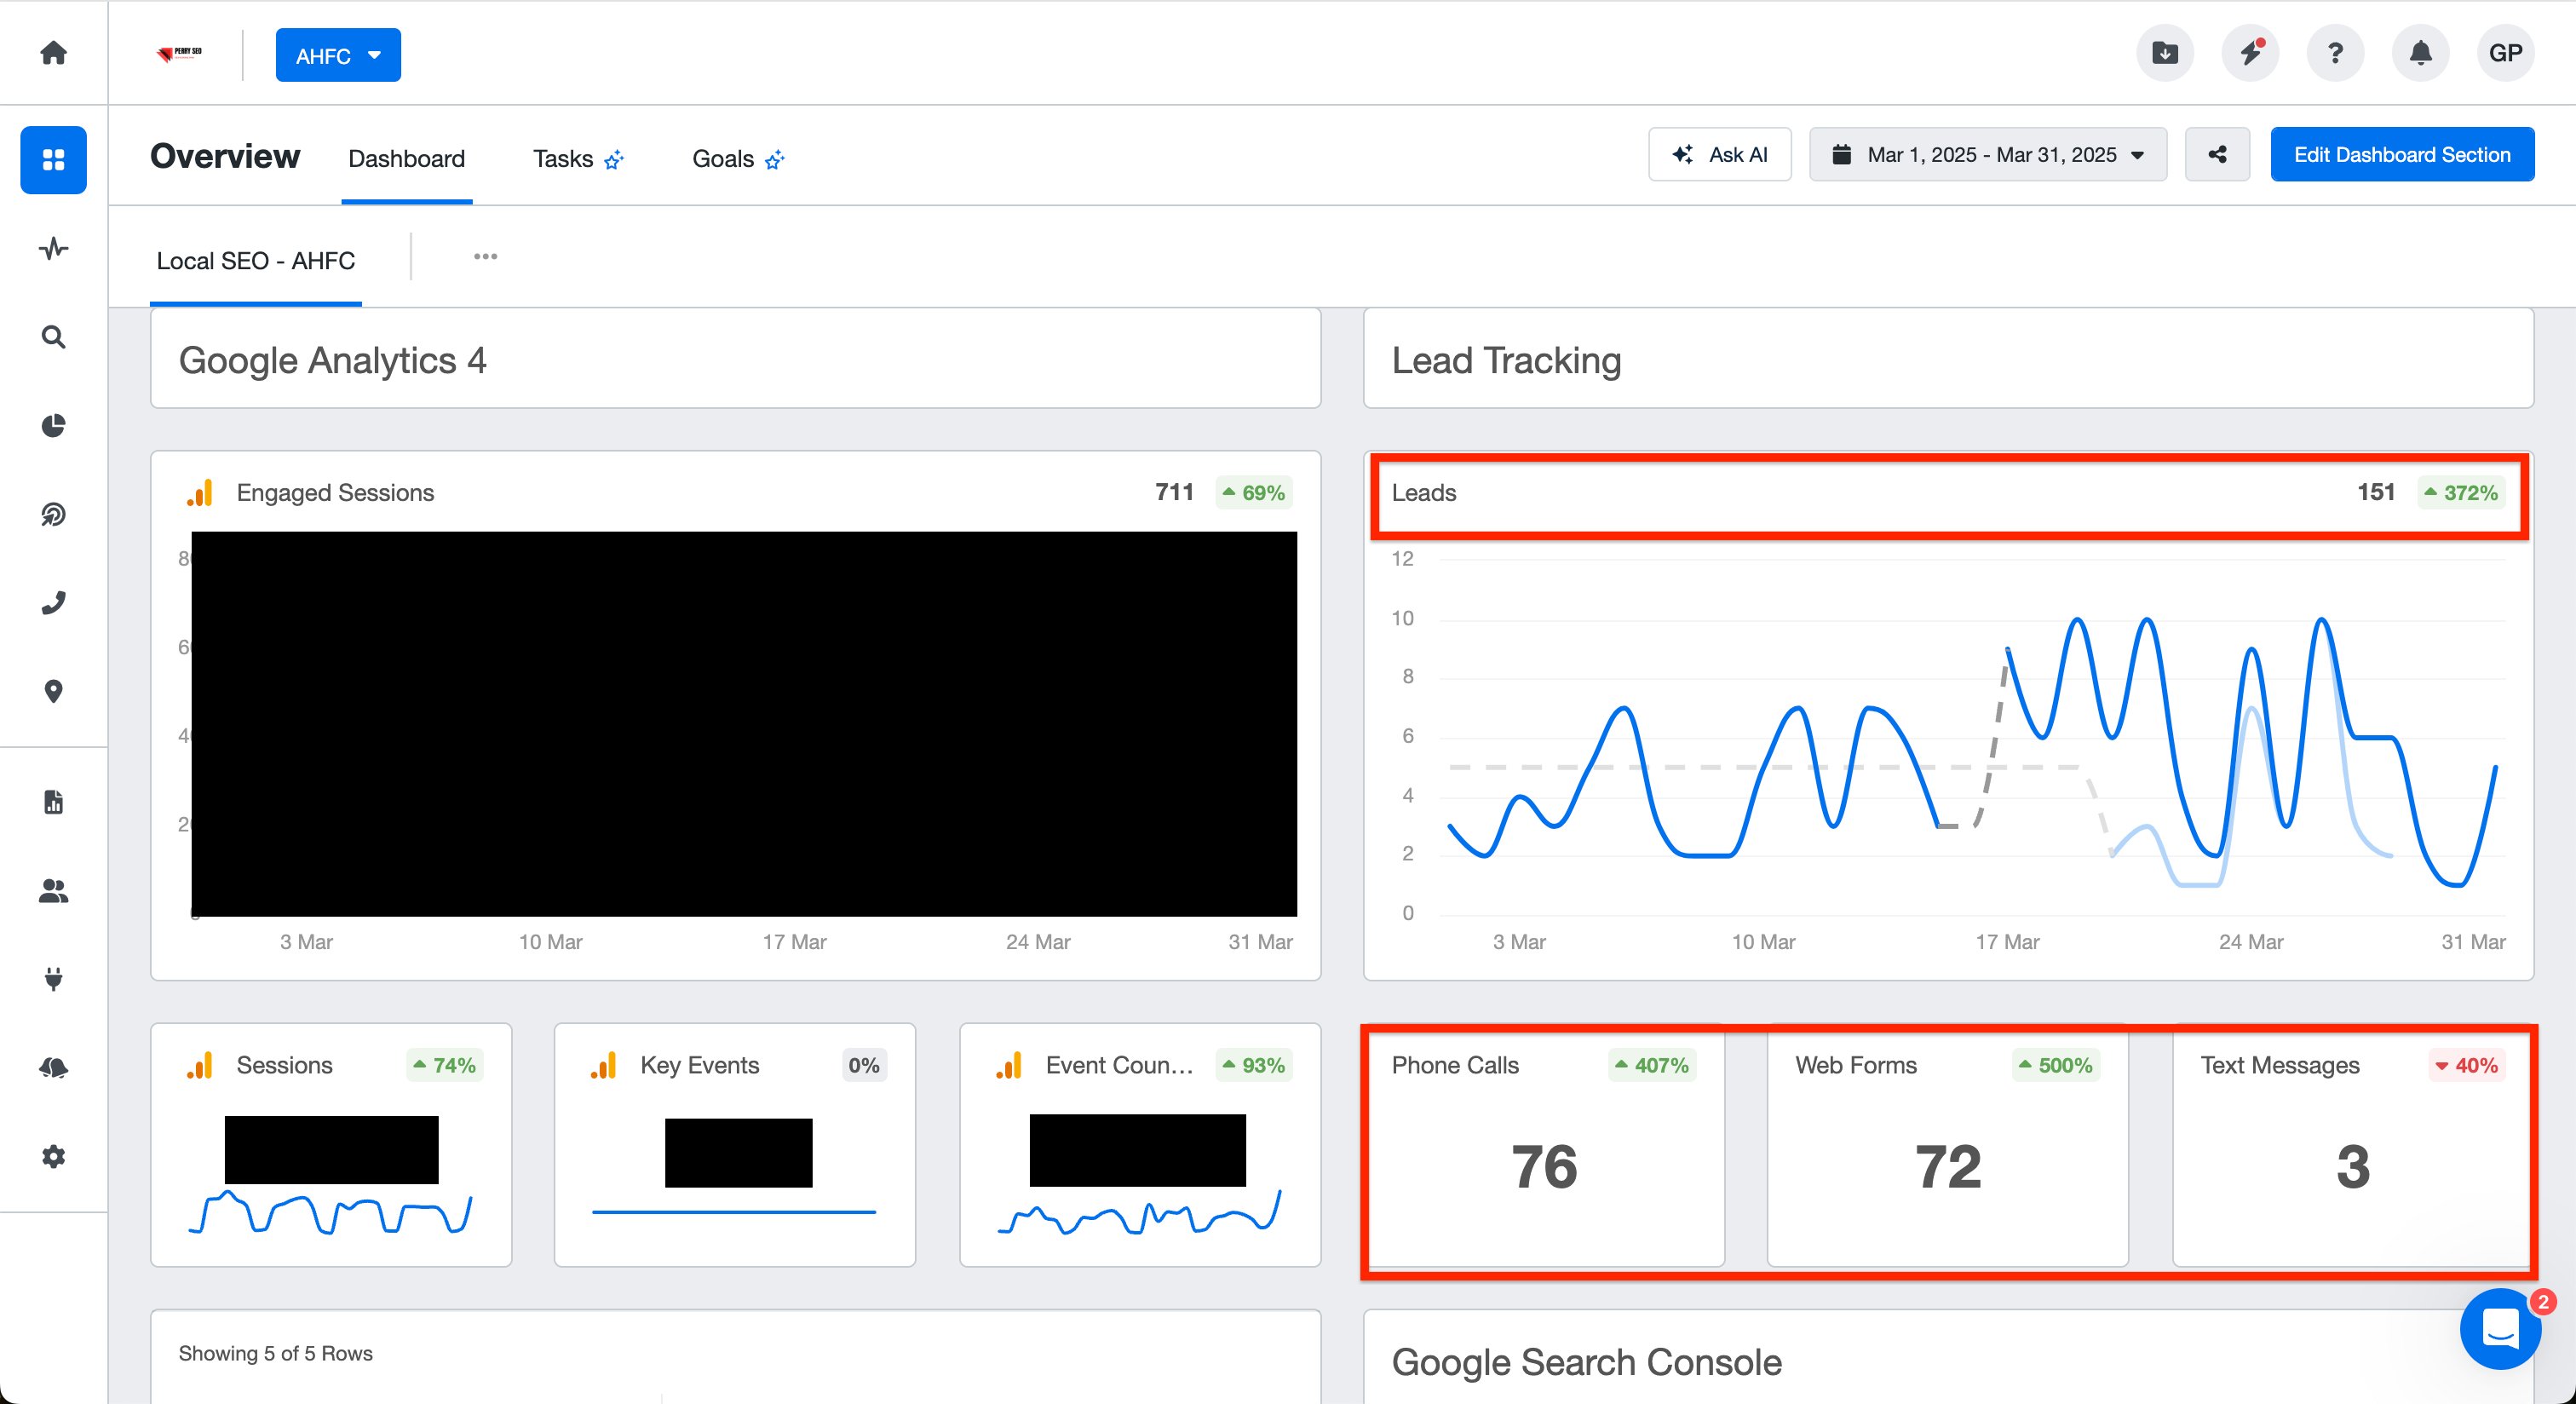Open the lightning bolt icon with red dot

tap(2250, 53)
